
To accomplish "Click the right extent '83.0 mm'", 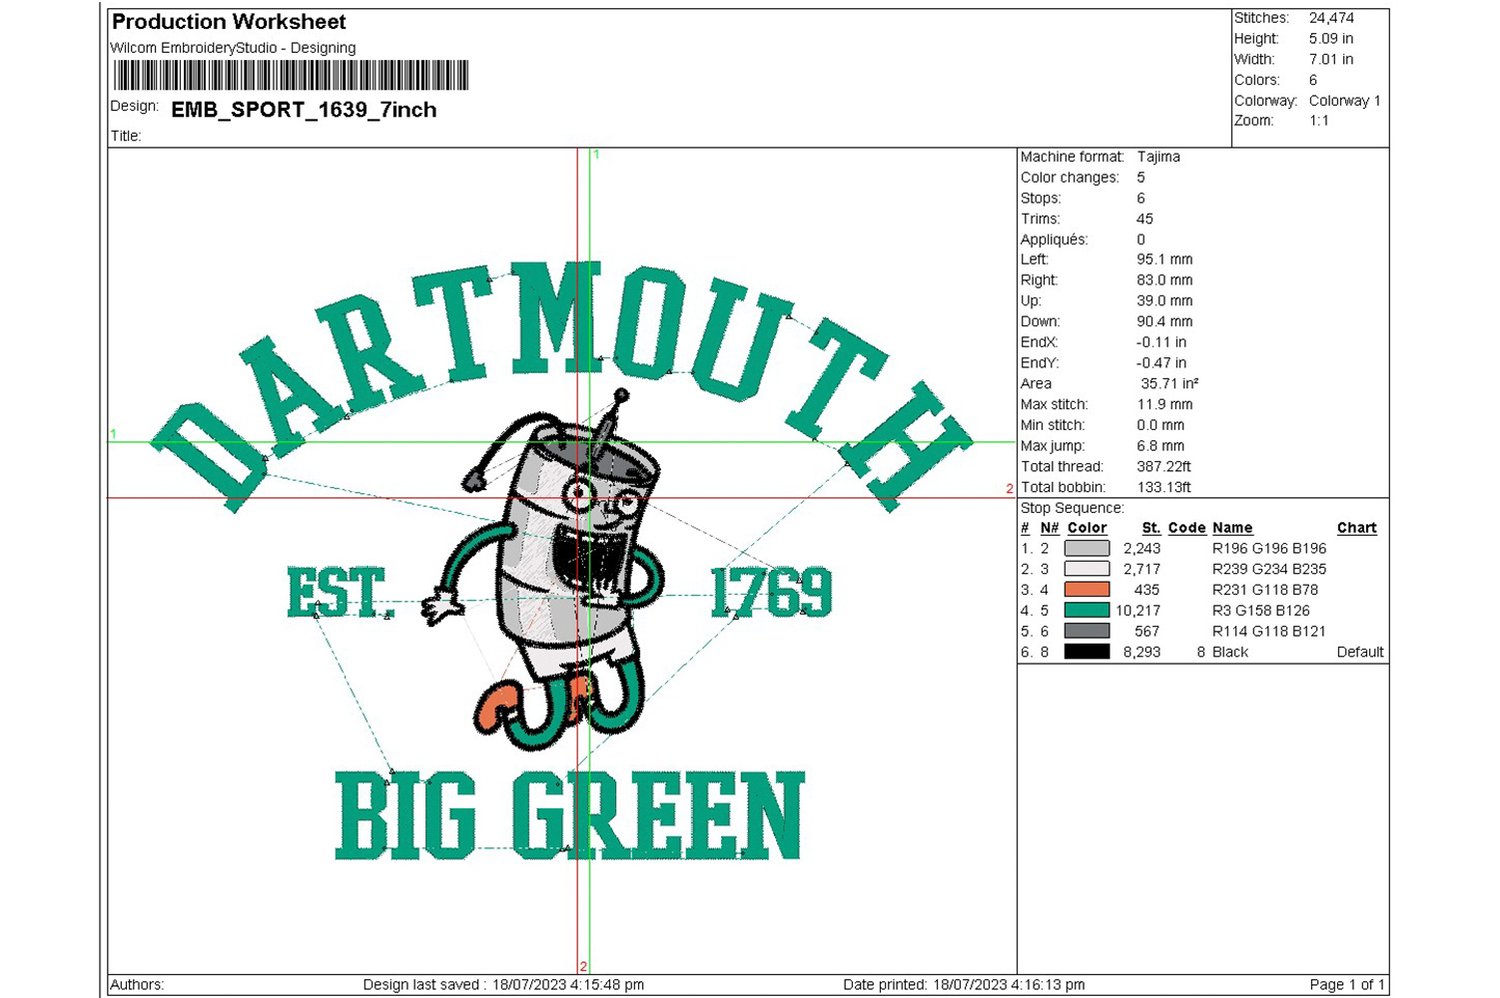I will point(1165,280).
